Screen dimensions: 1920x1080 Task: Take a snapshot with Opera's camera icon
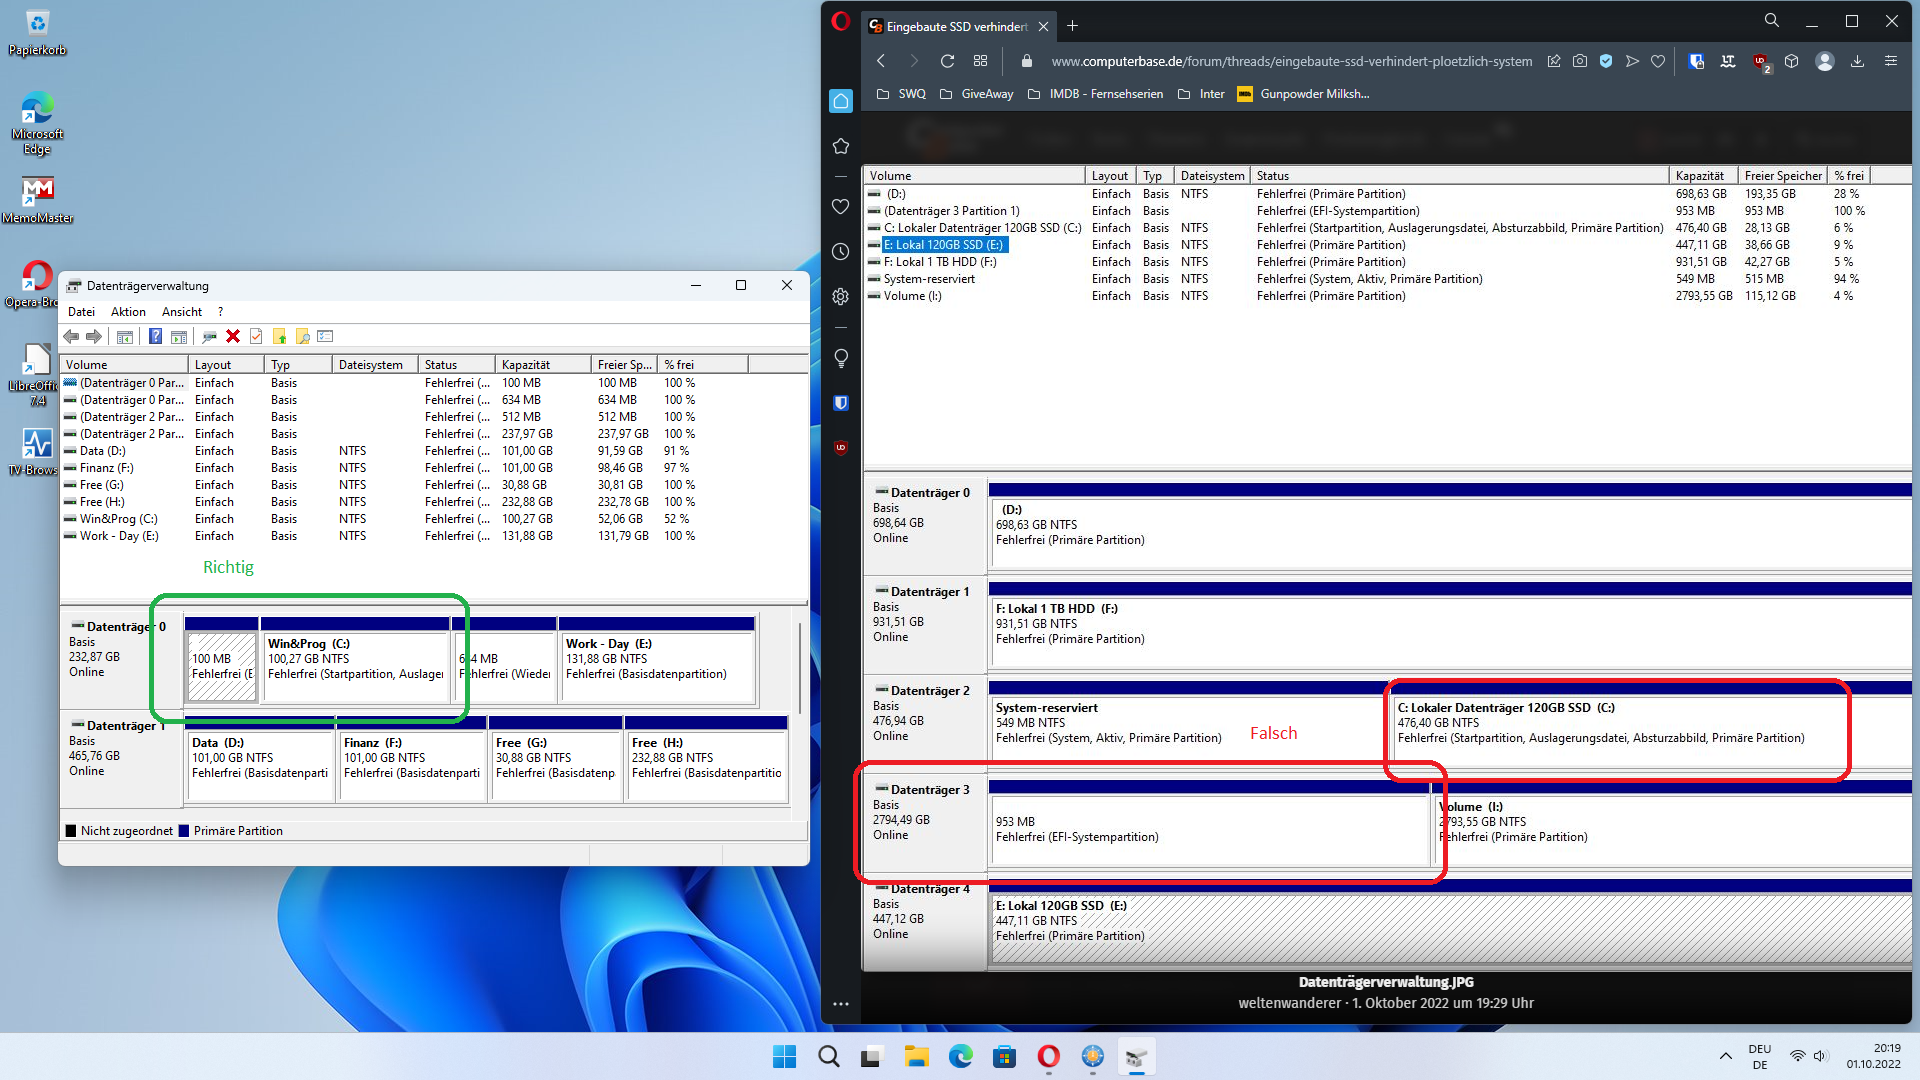click(1580, 61)
